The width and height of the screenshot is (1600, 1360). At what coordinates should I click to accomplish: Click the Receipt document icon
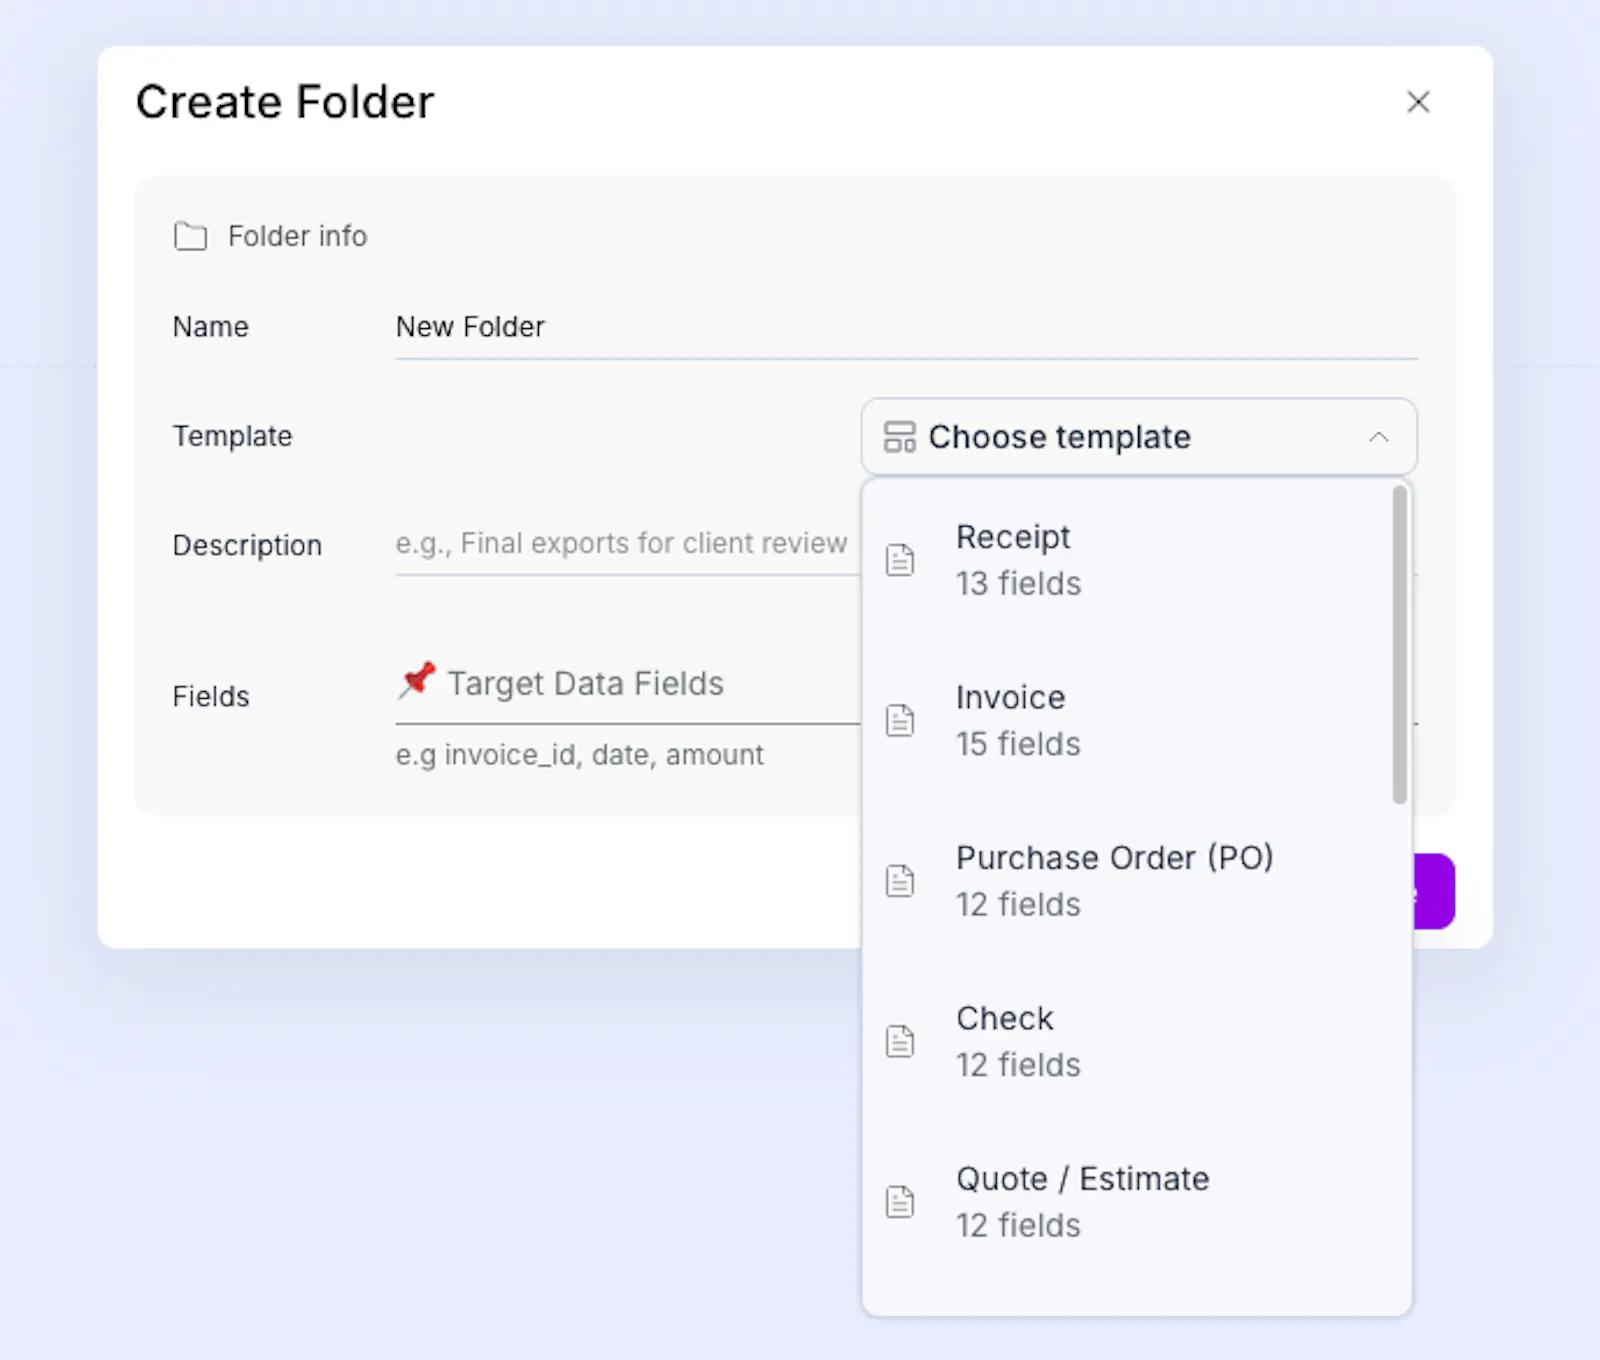coord(900,560)
